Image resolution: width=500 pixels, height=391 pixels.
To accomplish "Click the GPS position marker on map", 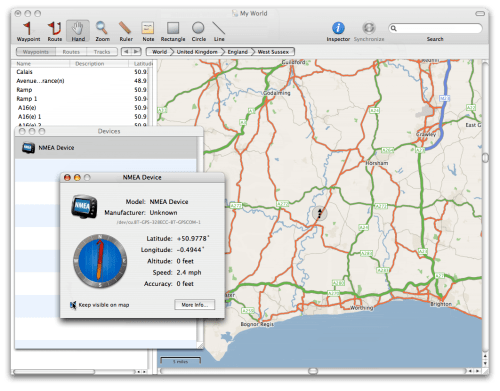I will point(319,213).
